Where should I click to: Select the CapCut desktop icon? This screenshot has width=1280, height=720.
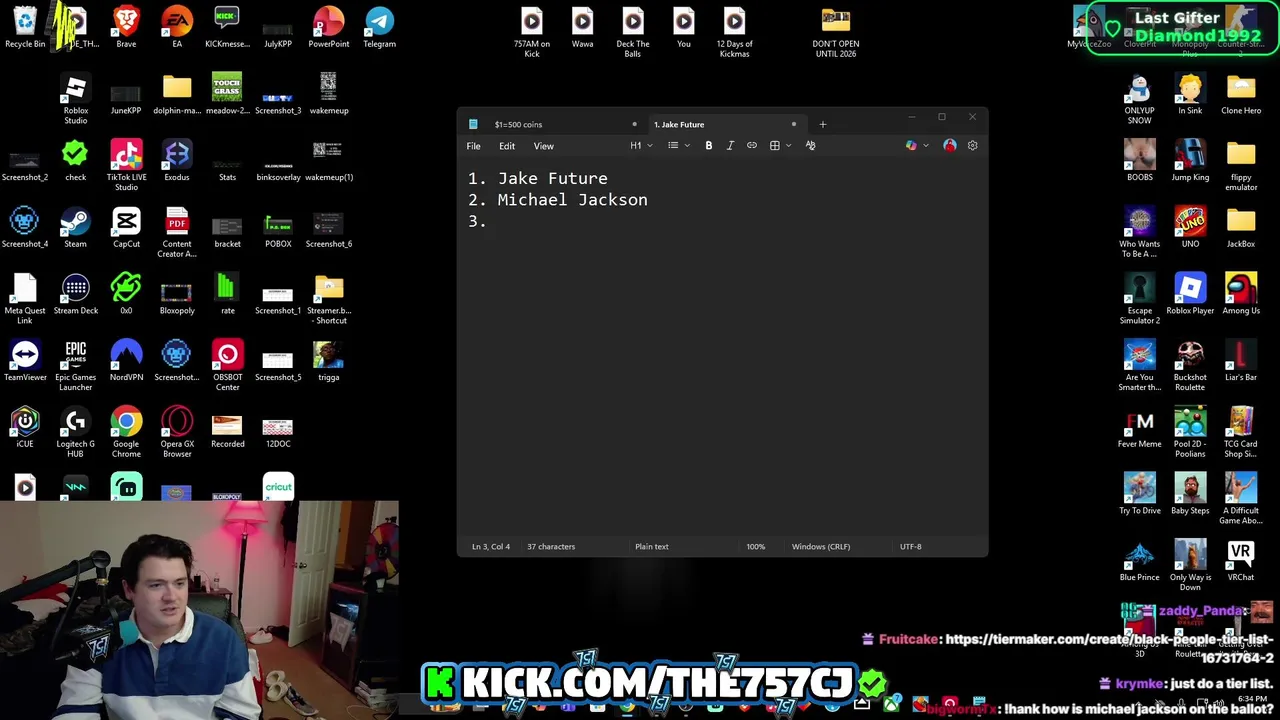126,228
